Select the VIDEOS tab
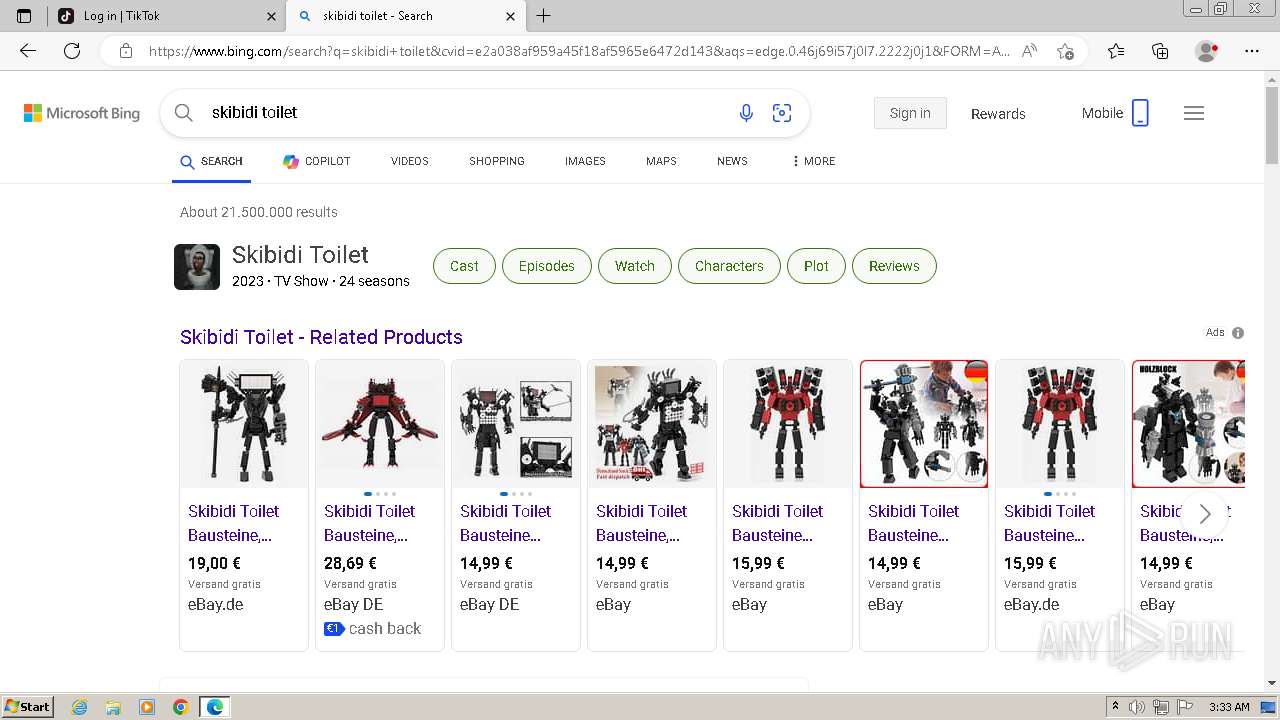Viewport: 1280px width, 720px height. [410, 161]
